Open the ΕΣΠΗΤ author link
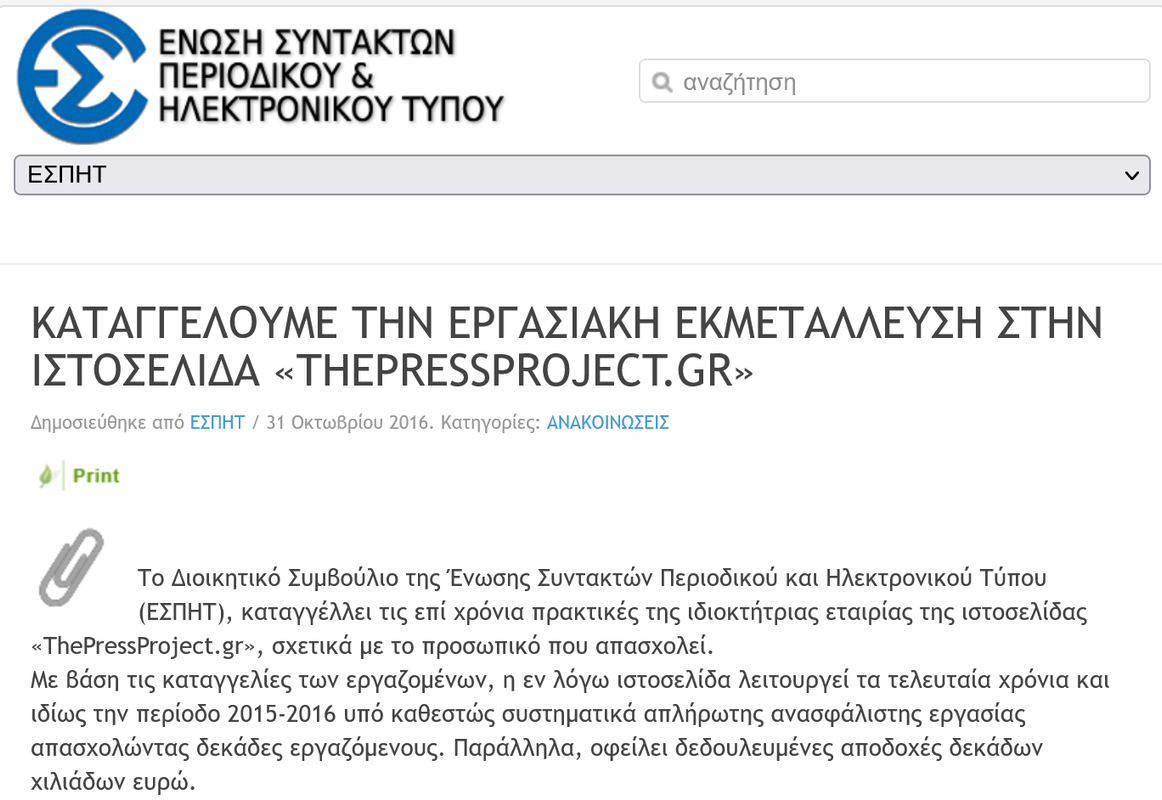 click(x=217, y=422)
